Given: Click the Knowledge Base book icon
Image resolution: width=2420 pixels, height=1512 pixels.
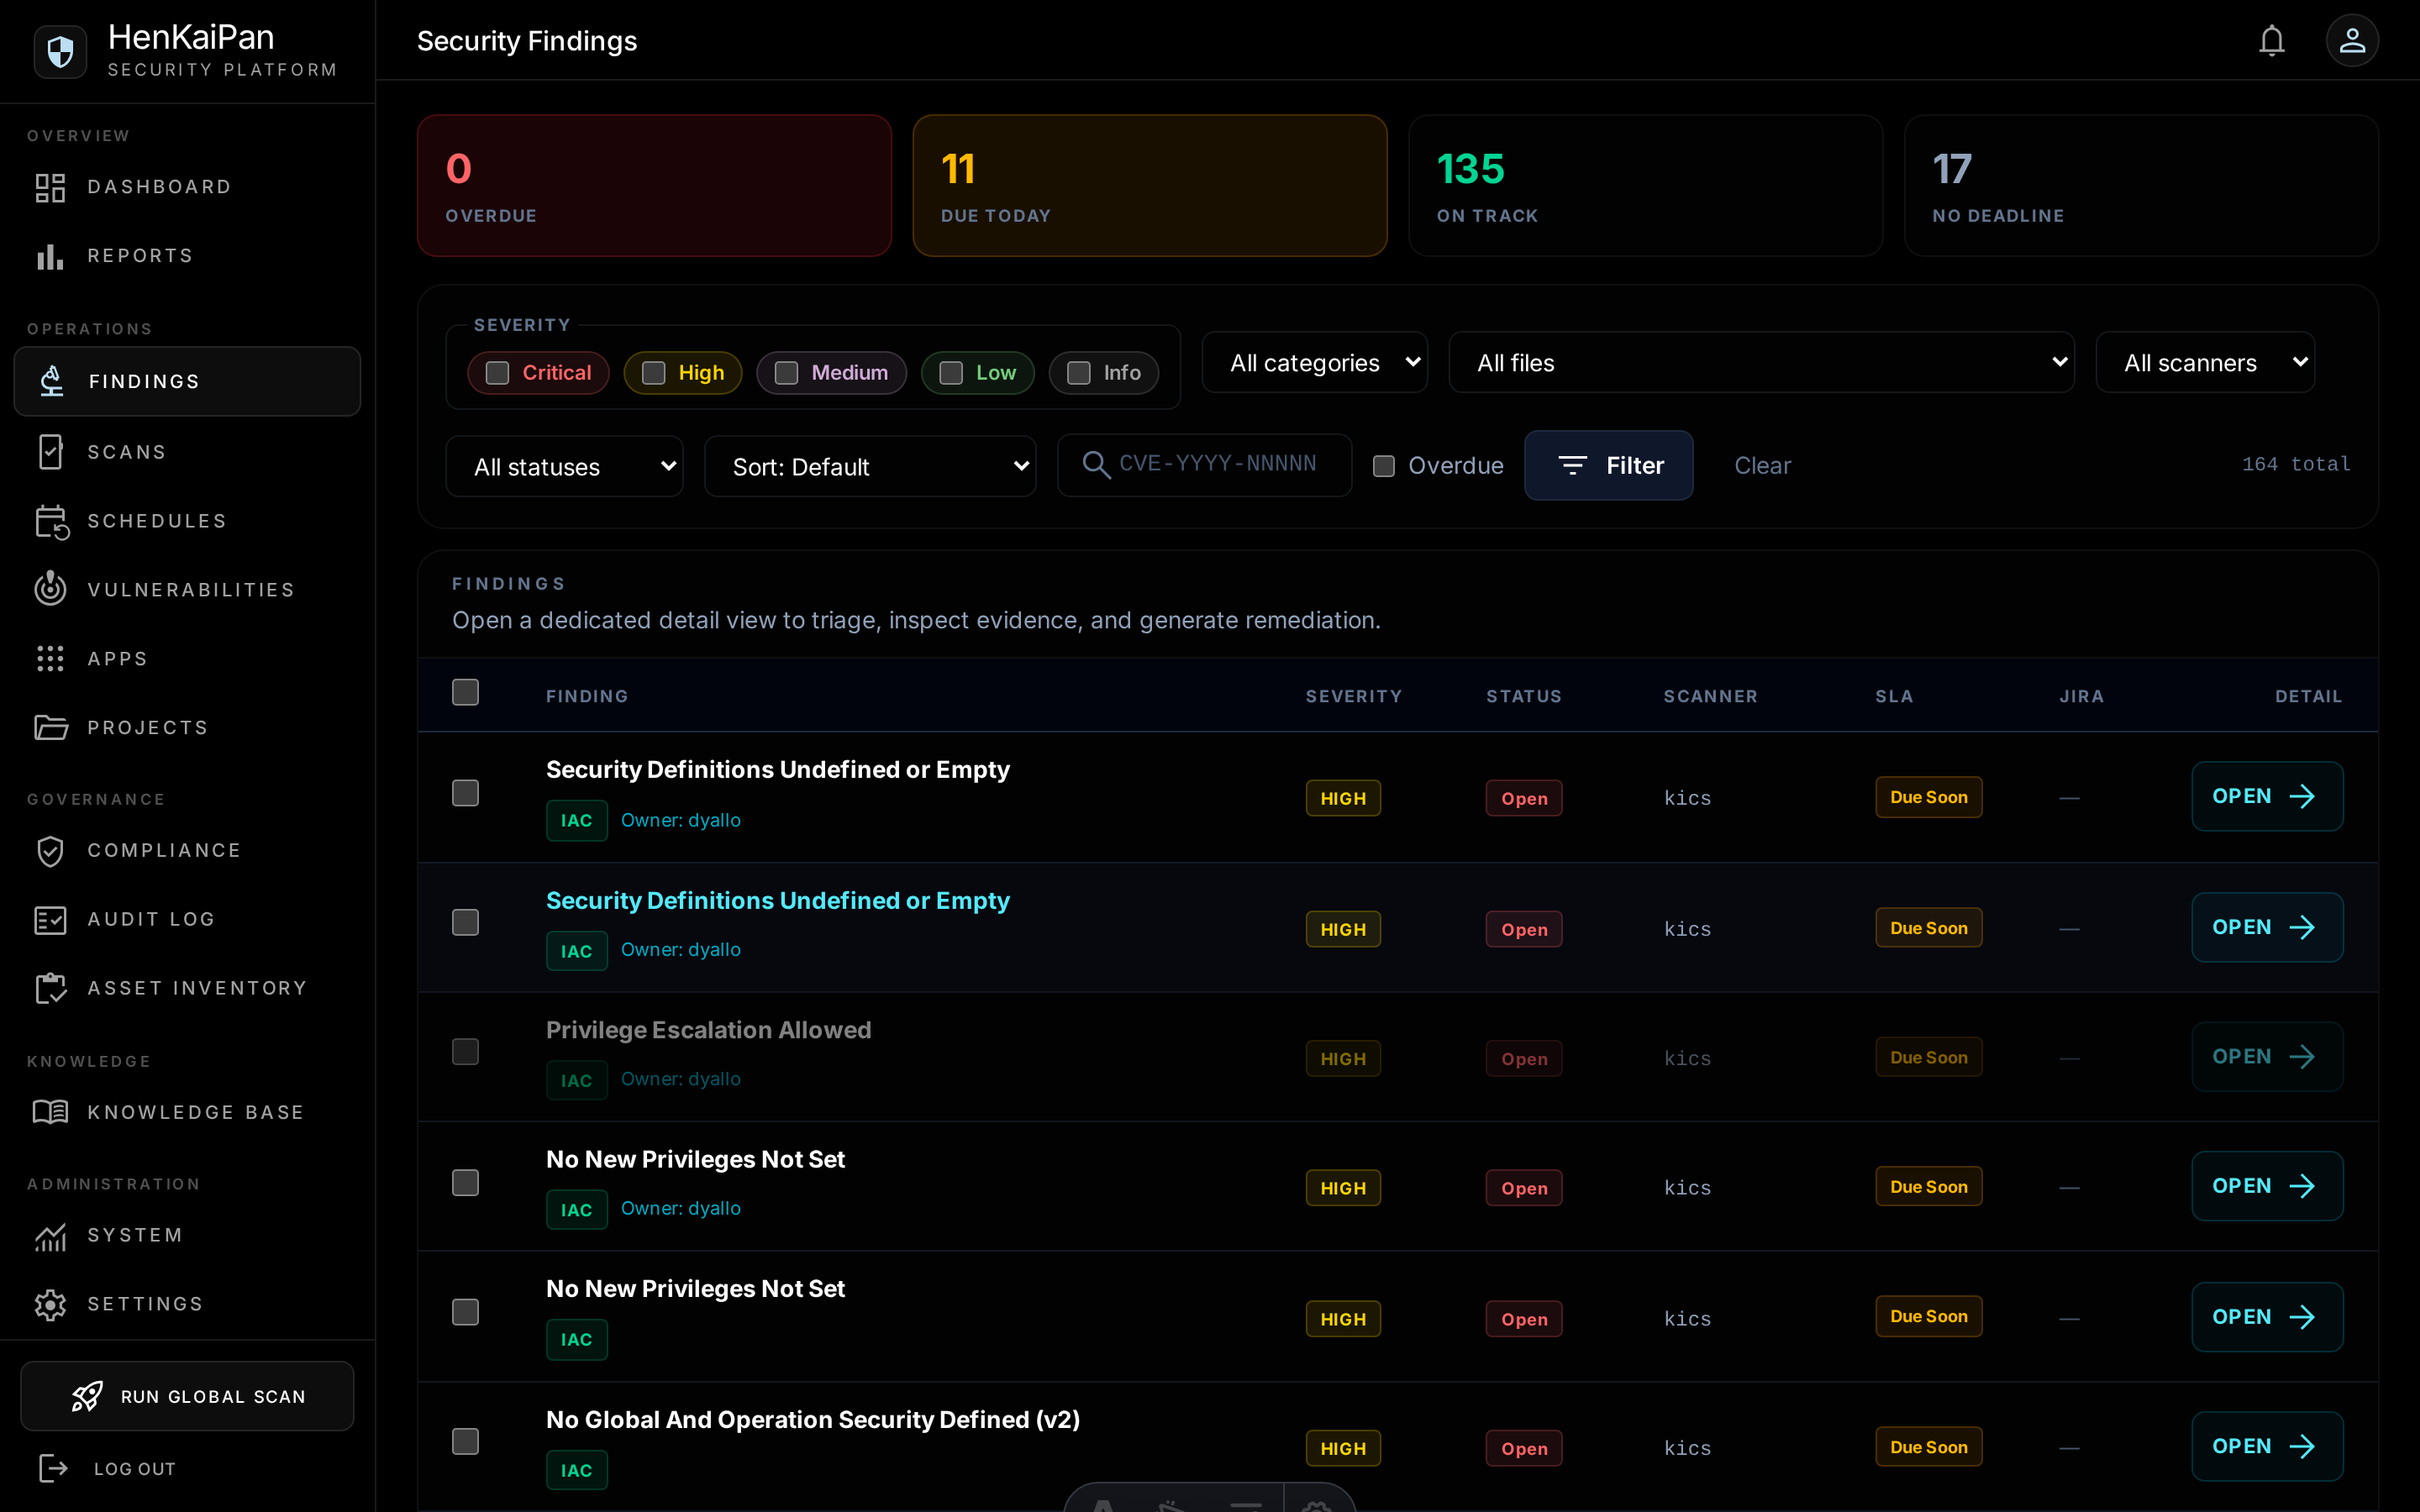Looking at the screenshot, I should 50,1112.
